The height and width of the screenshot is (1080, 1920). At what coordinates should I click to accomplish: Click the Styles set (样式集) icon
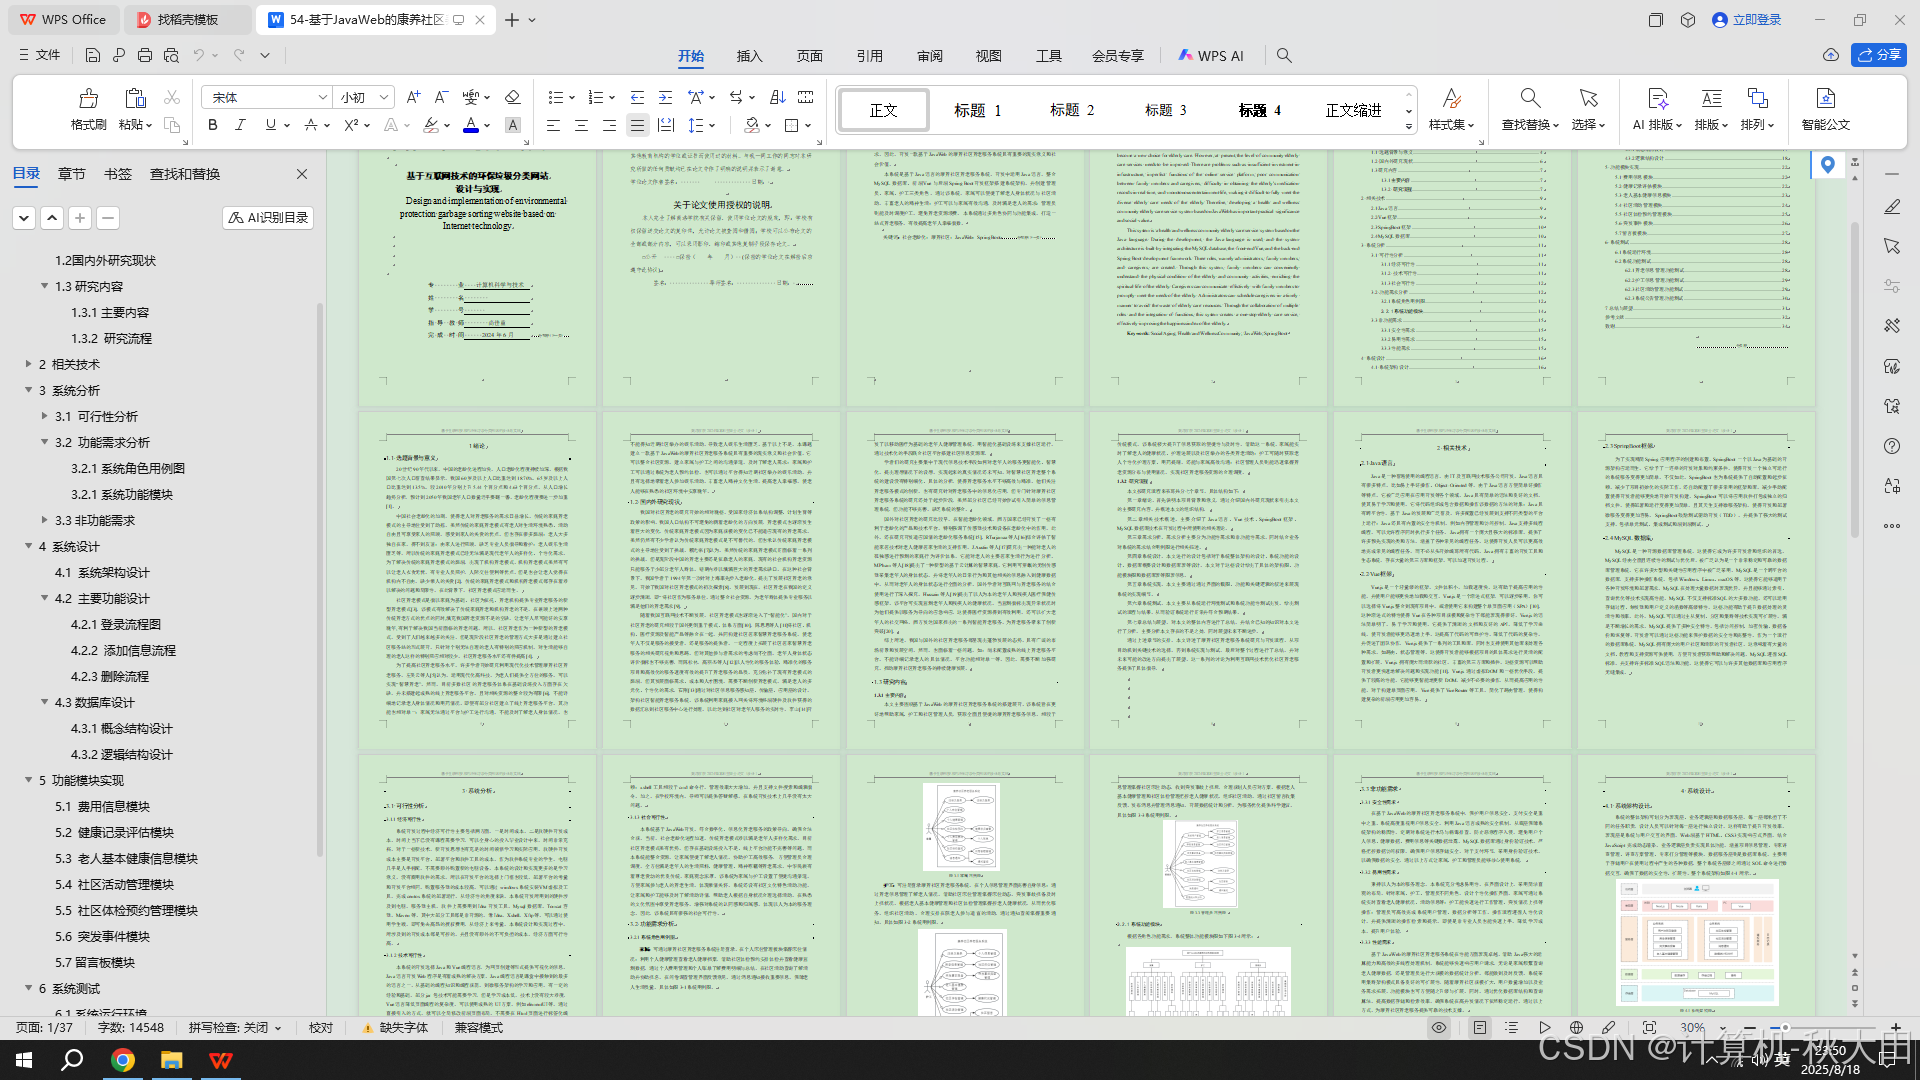[x=1451, y=109]
